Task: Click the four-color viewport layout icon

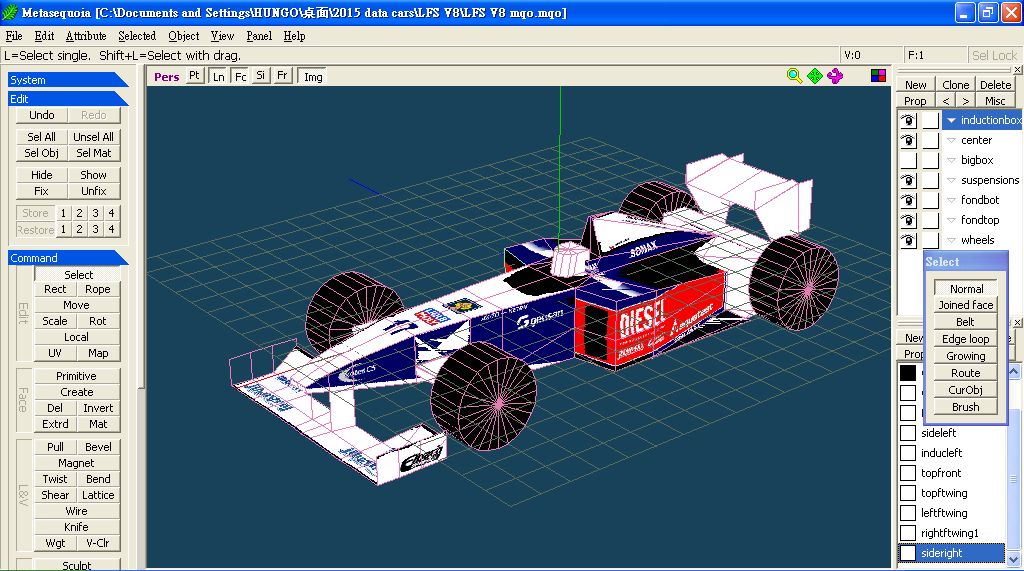Action: coord(878,76)
